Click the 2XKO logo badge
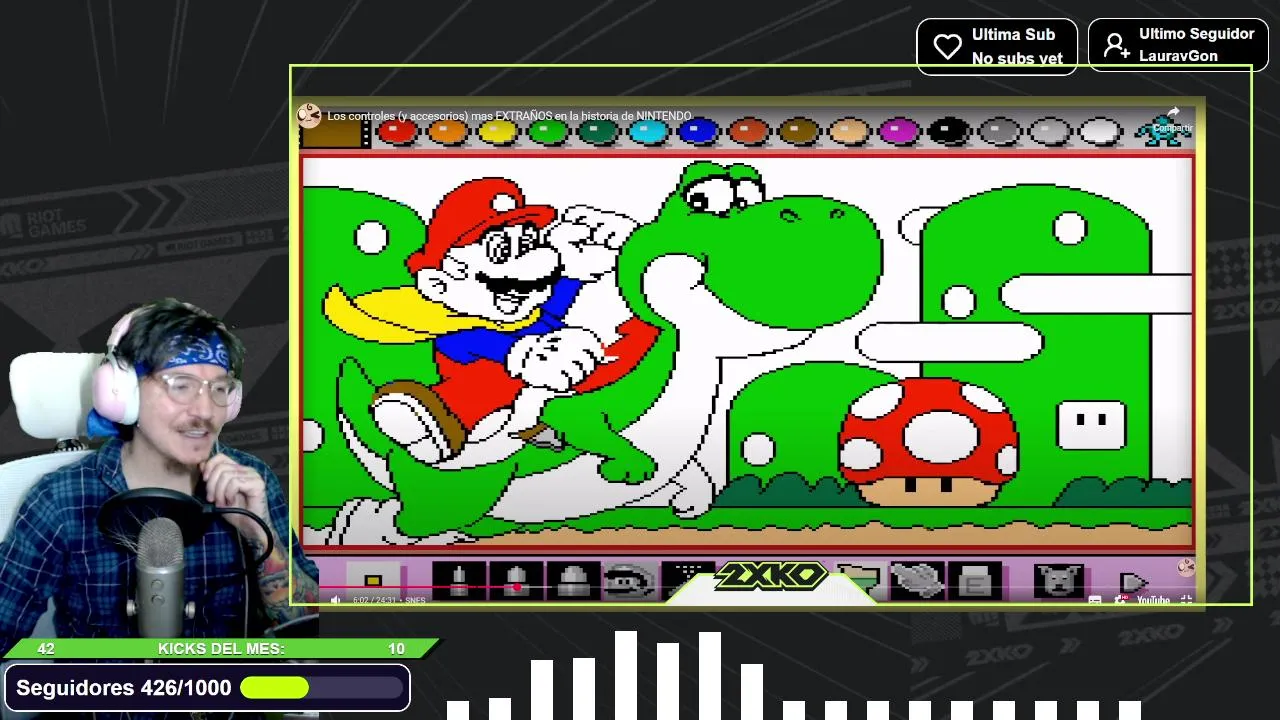 (x=771, y=577)
